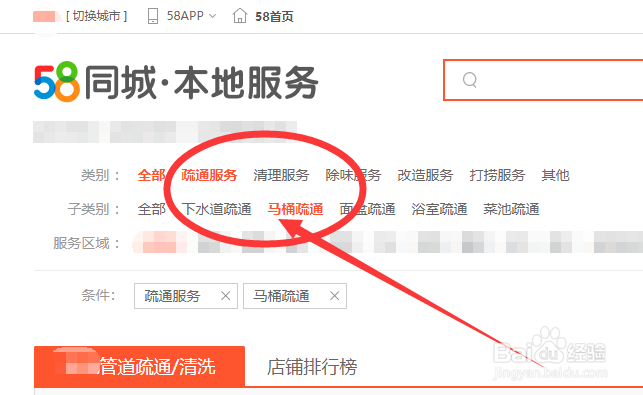Select the 疏通服务 category

click(x=209, y=176)
